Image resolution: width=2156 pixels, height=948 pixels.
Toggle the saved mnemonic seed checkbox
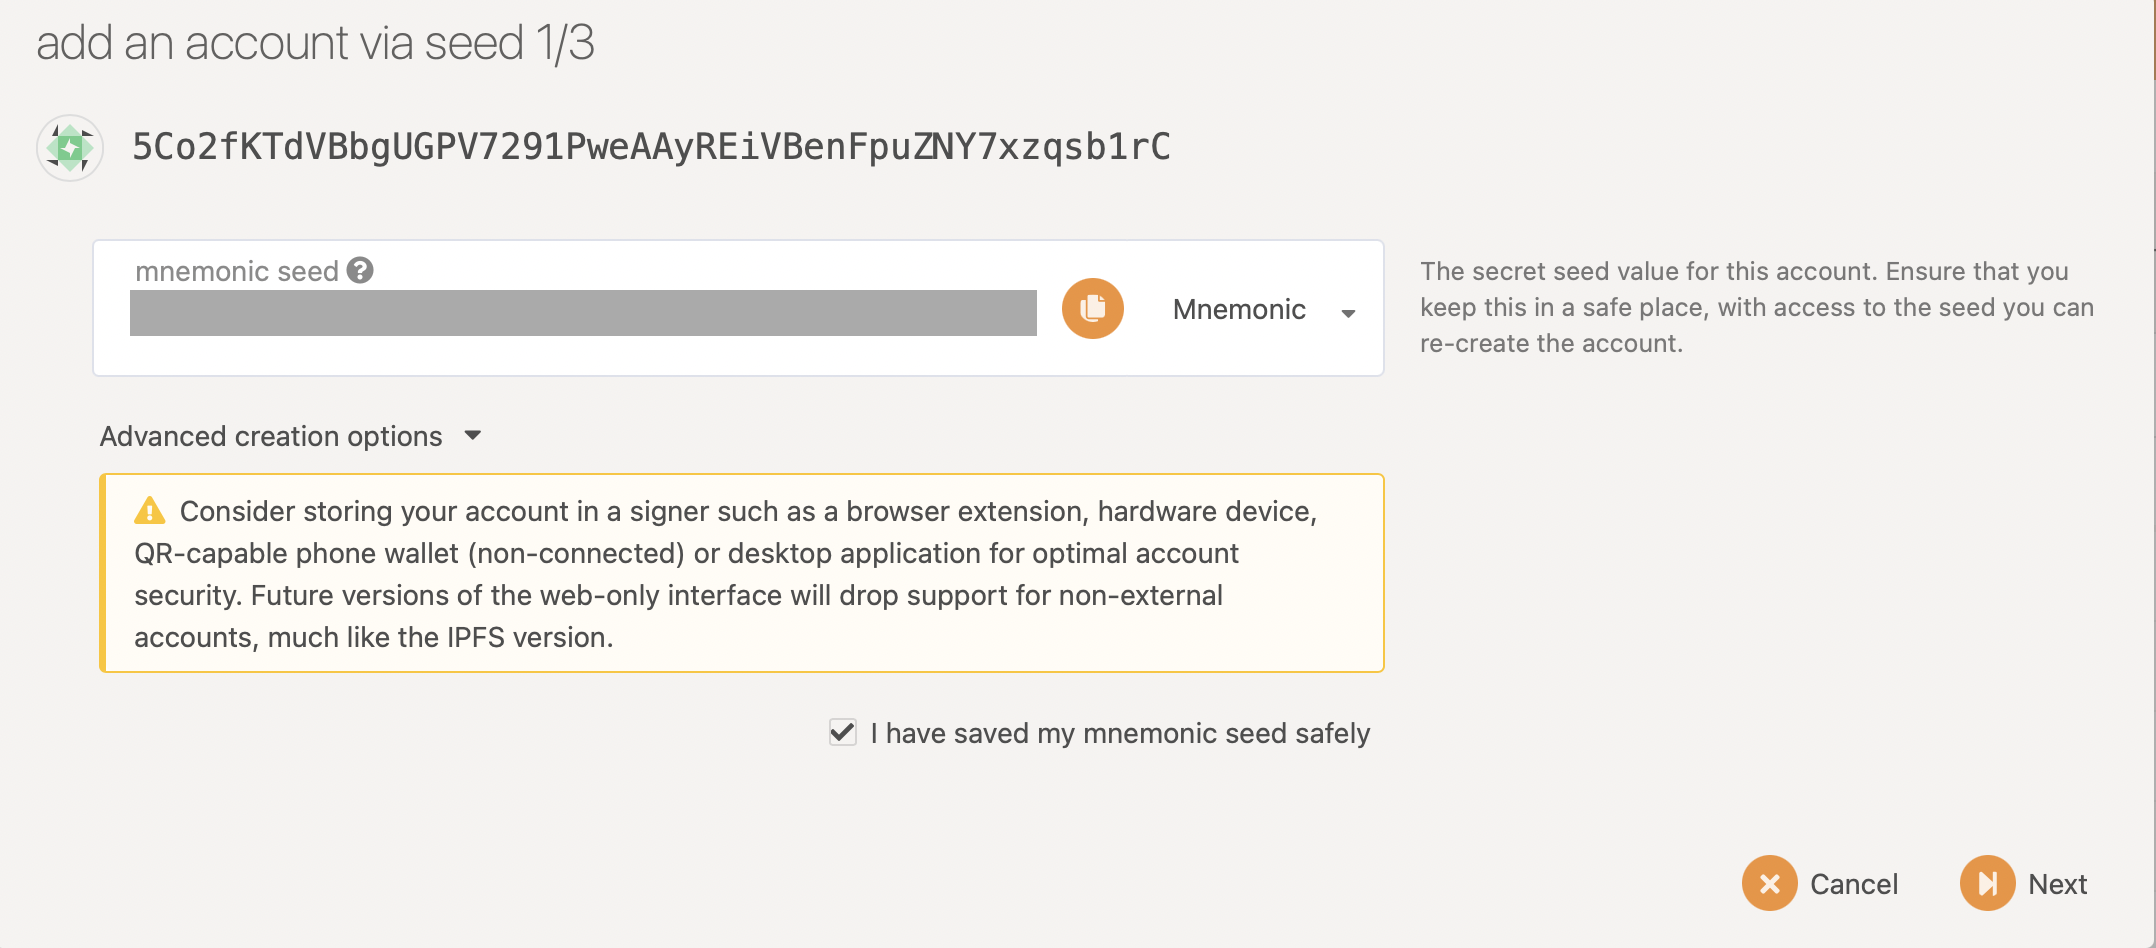[x=843, y=732]
